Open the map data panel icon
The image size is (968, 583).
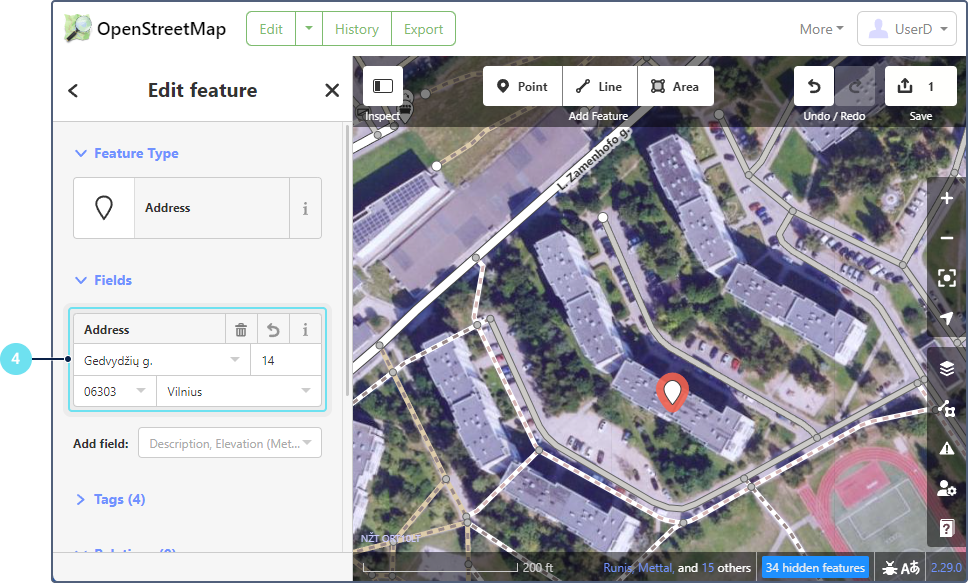(946, 408)
